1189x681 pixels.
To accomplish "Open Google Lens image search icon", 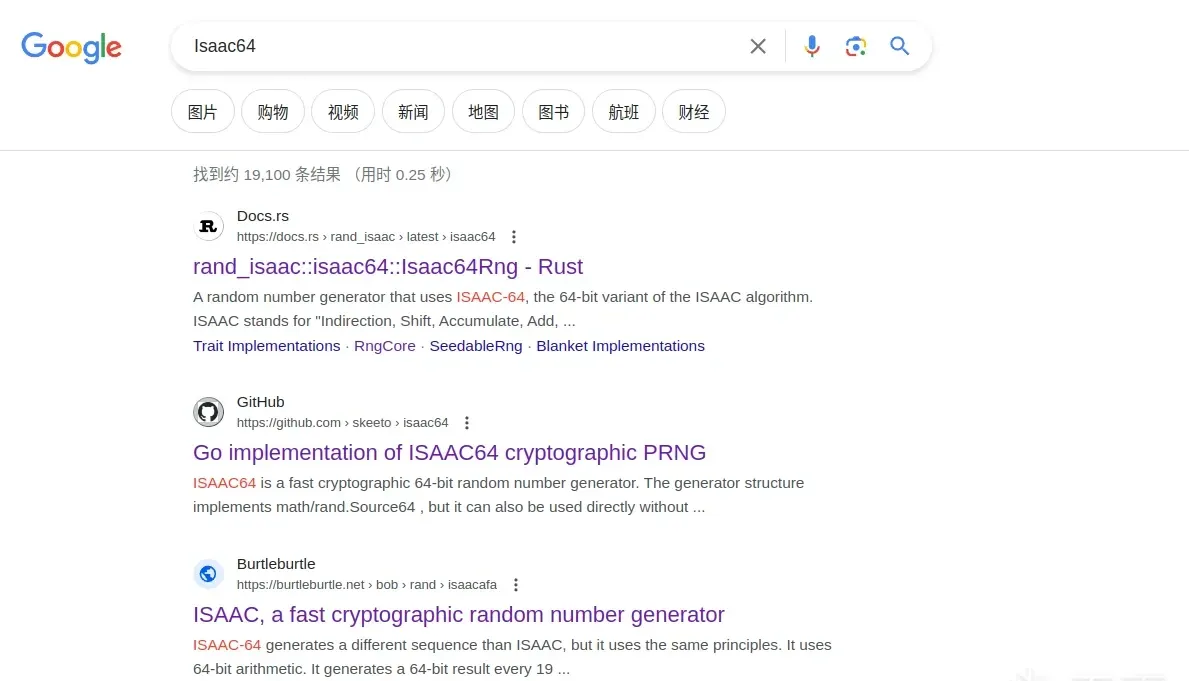I will (x=855, y=46).
